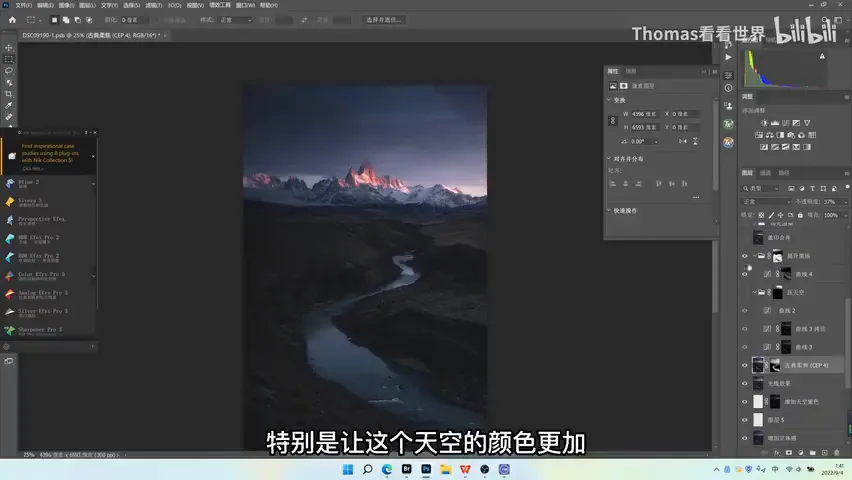Open Microsoft Edge from taskbar
852x480 pixels.
387,469
